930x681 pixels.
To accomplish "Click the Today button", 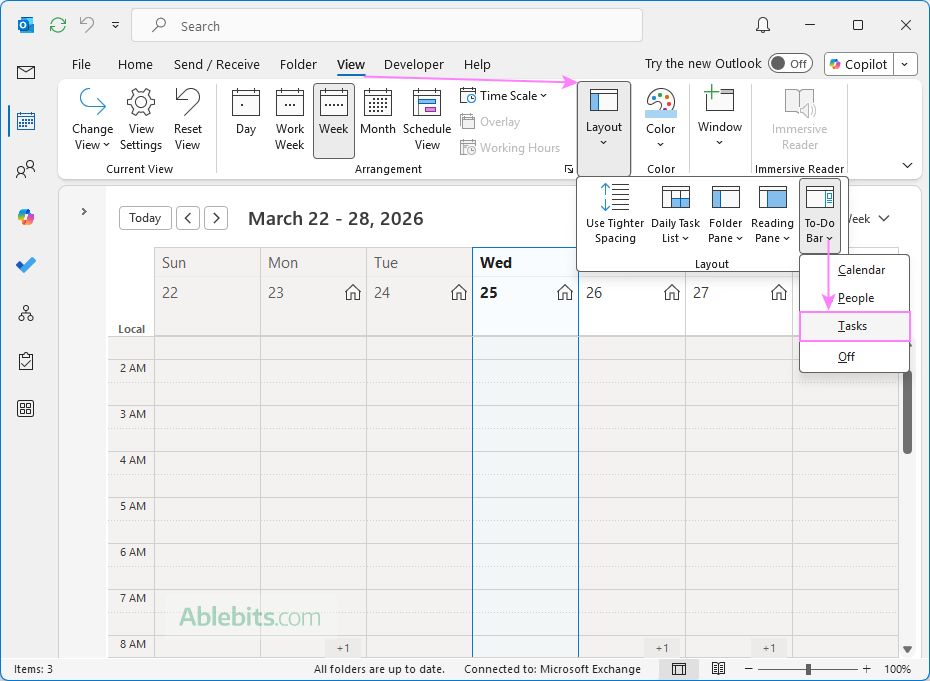I will (145, 217).
